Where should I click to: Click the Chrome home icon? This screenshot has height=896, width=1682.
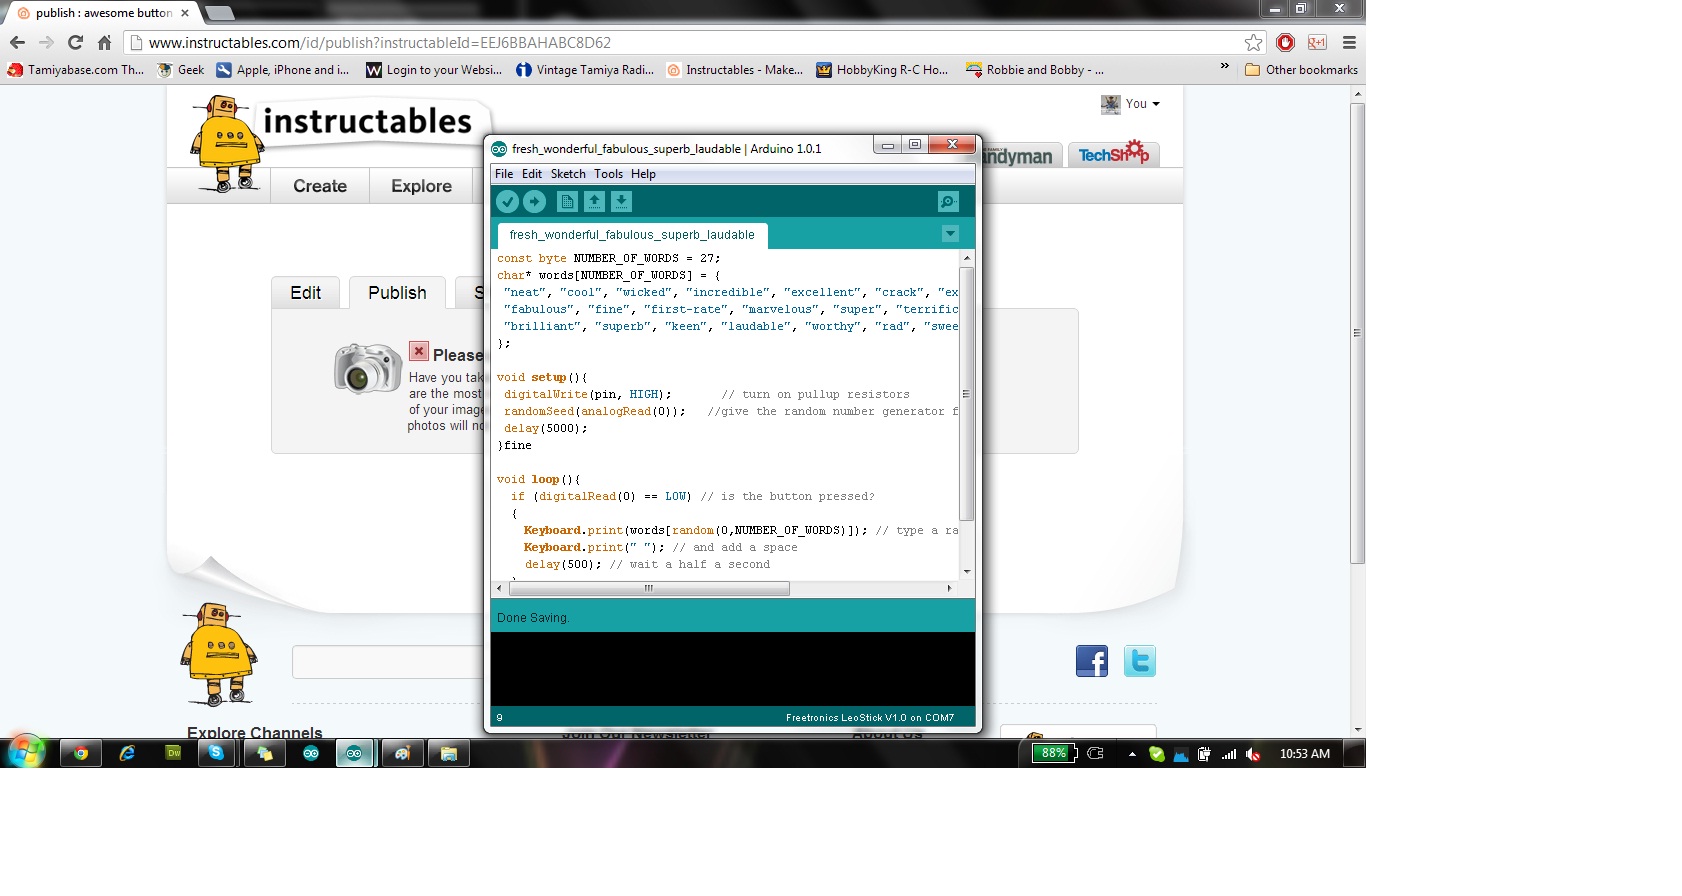104,43
